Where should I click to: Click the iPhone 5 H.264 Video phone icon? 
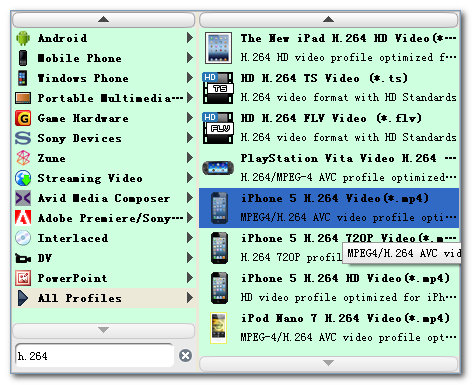(x=219, y=208)
